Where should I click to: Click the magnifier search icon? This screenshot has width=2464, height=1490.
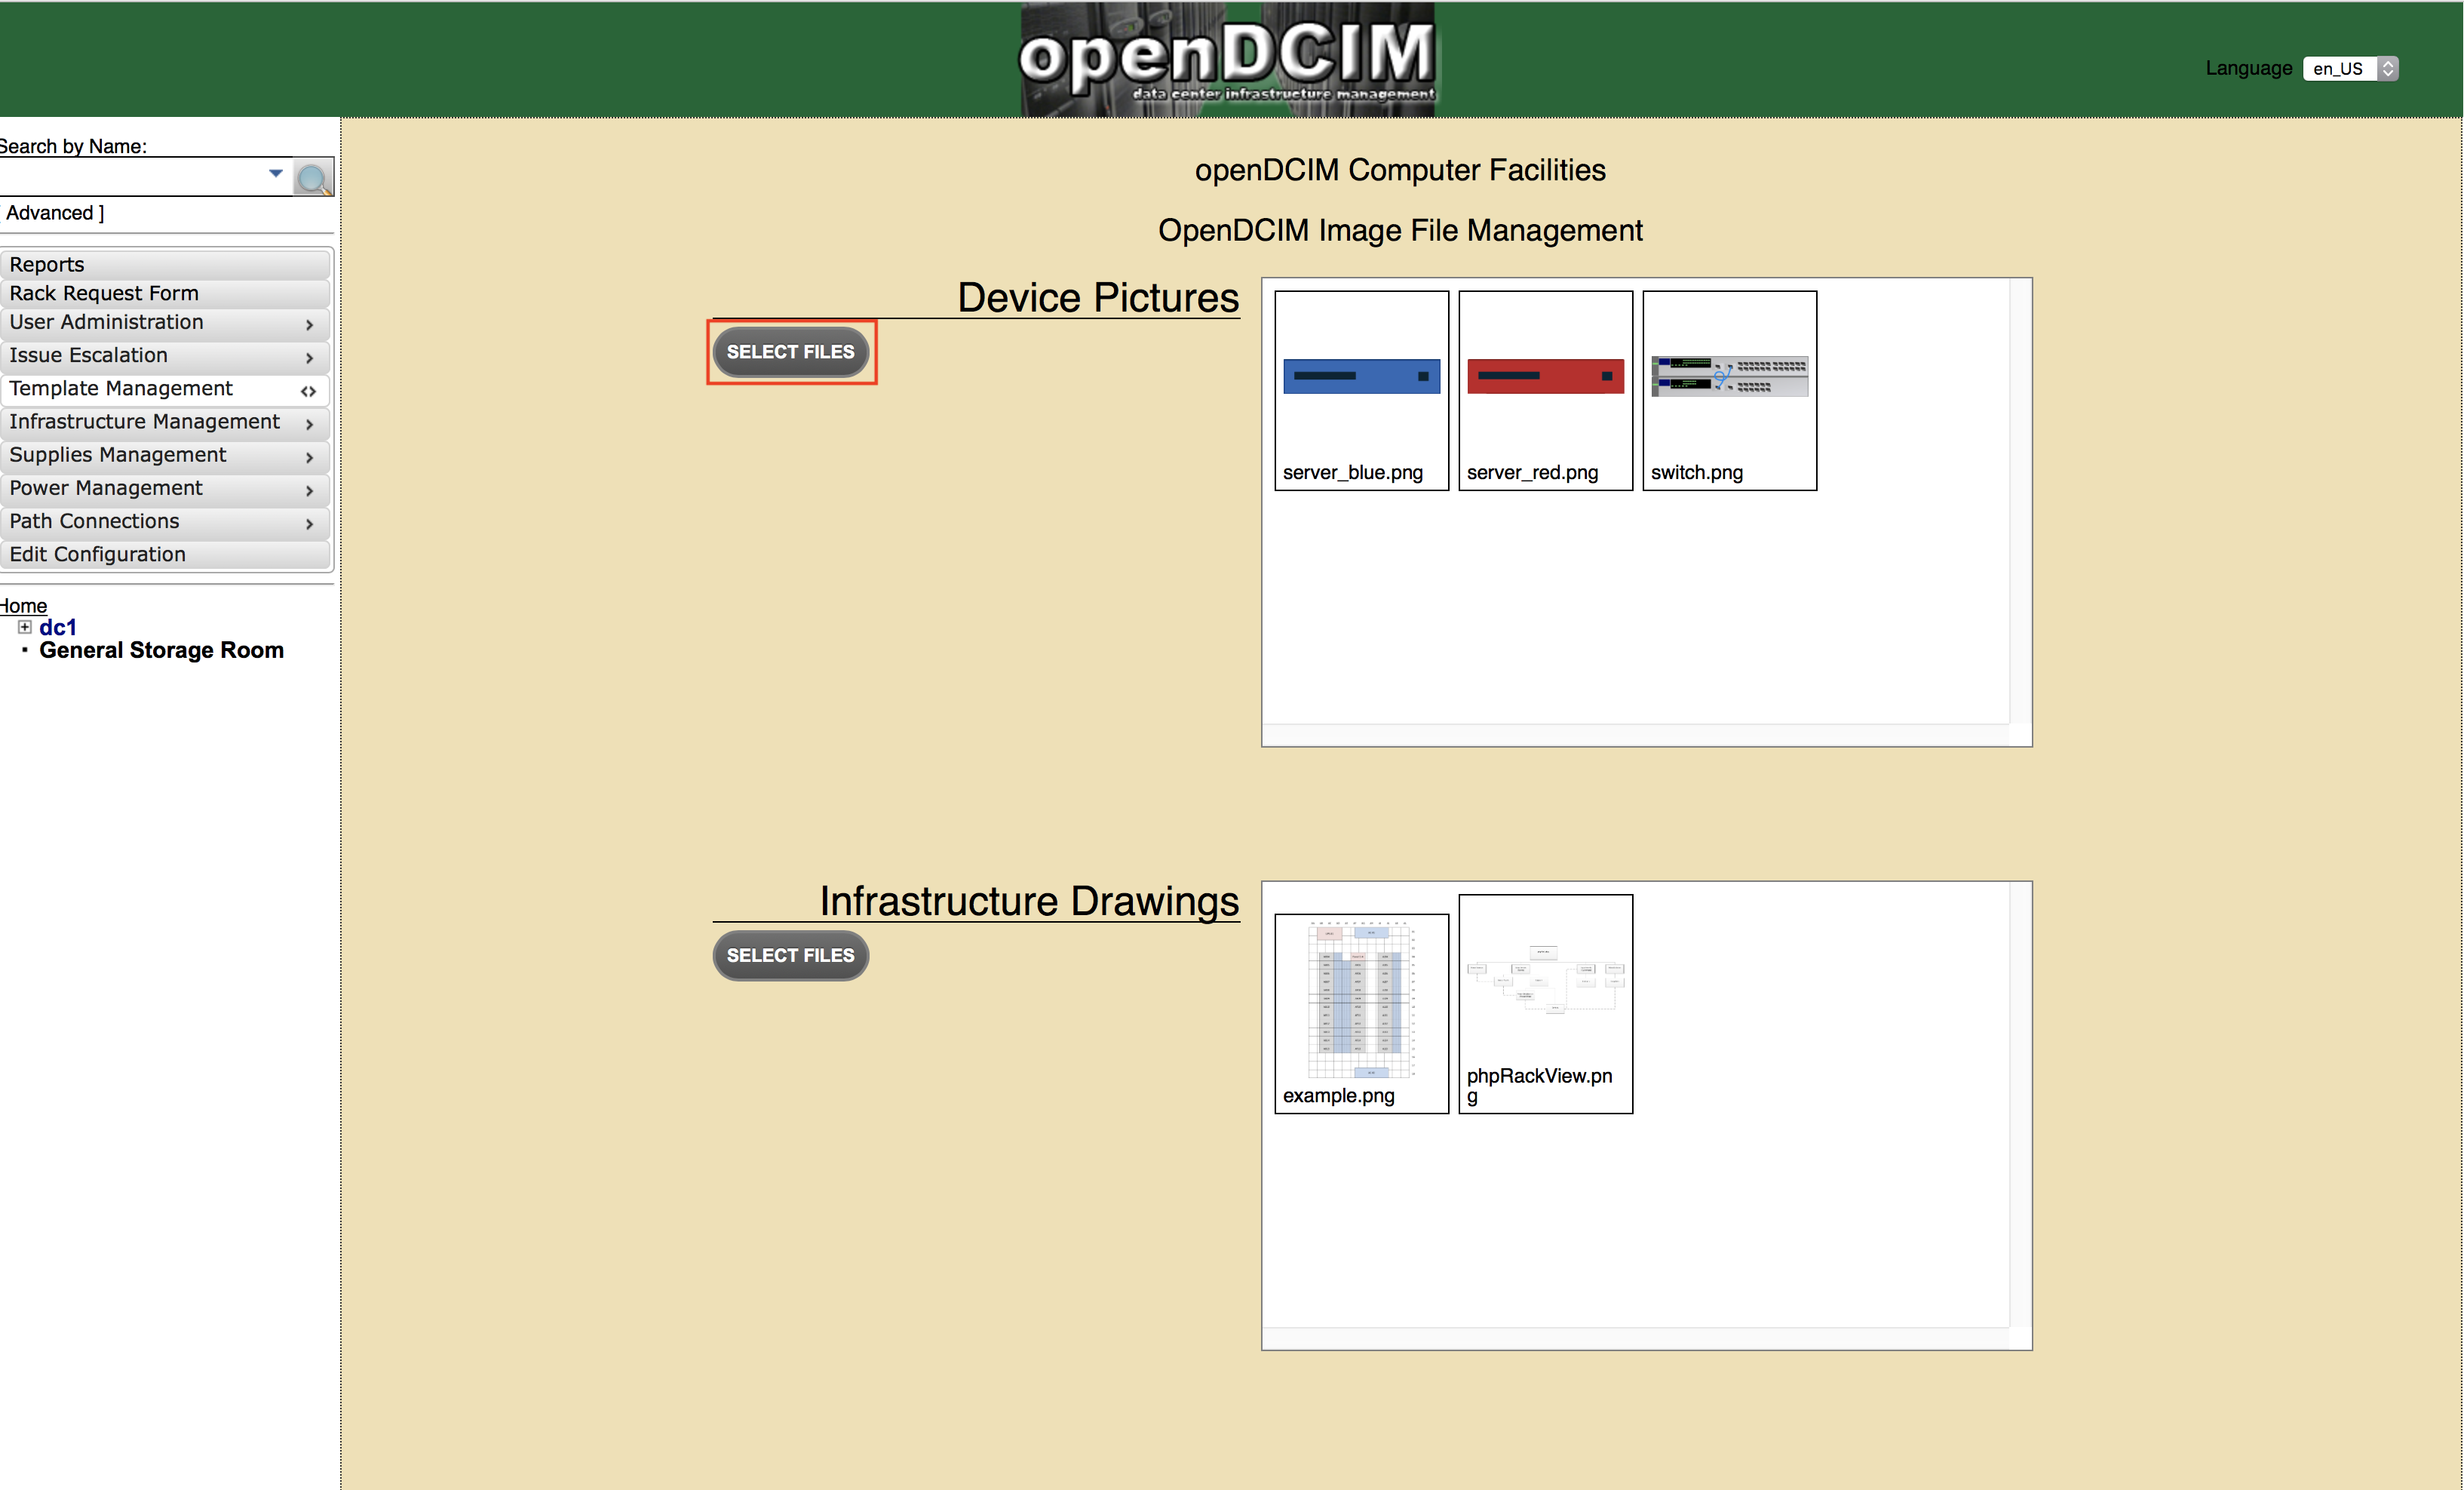pos(313,178)
